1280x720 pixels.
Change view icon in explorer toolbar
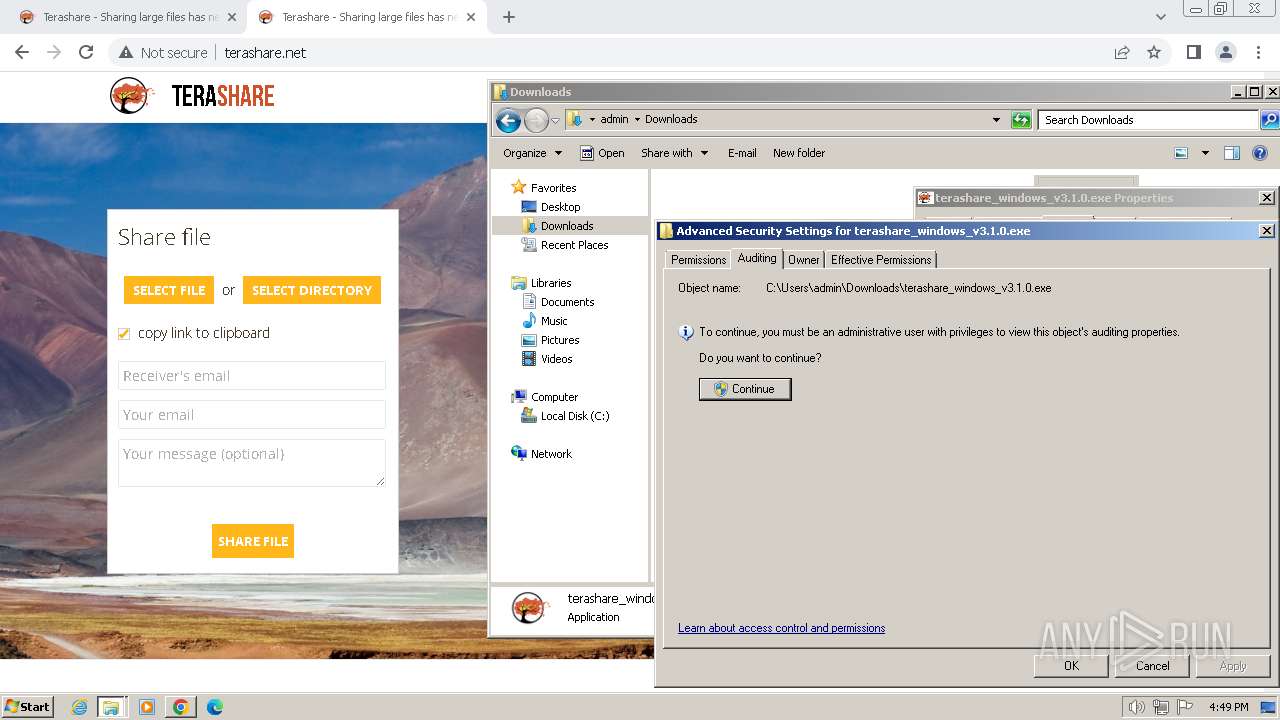tap(1181, 153)
